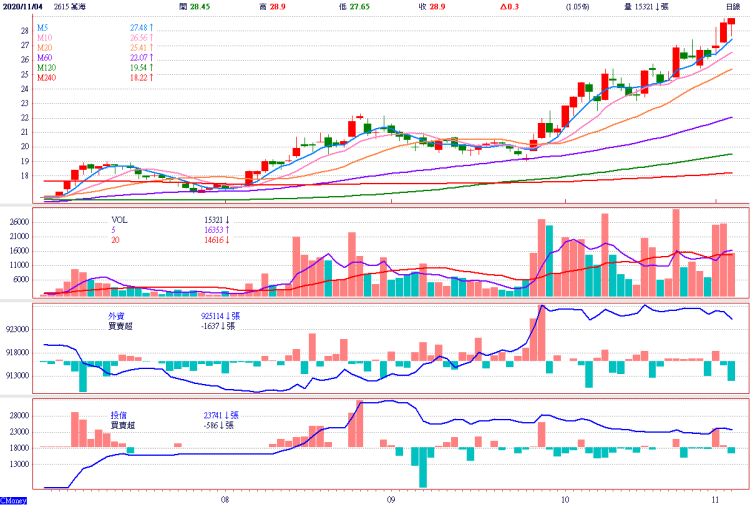
Task: Click the VOL volume indicator label
Action: 119,219
